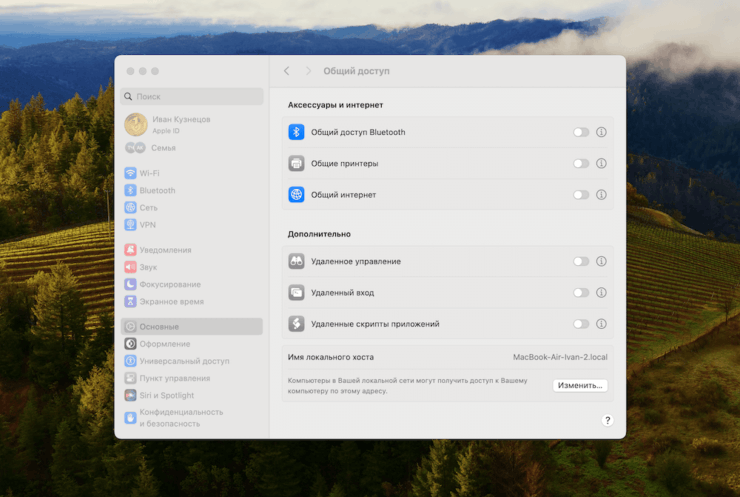This screenshot has height=497, width=740.
Task: Open Siri и Spotlight settings
Action: [x=167, y=395]
